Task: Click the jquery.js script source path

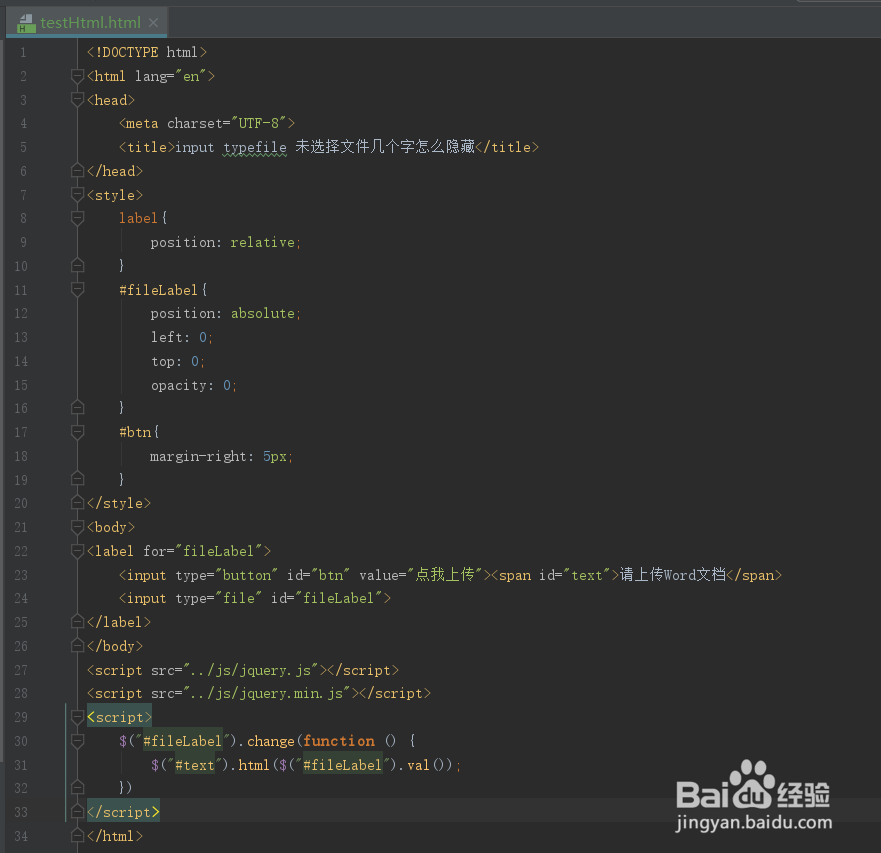Action: click(x=251, y=670)
